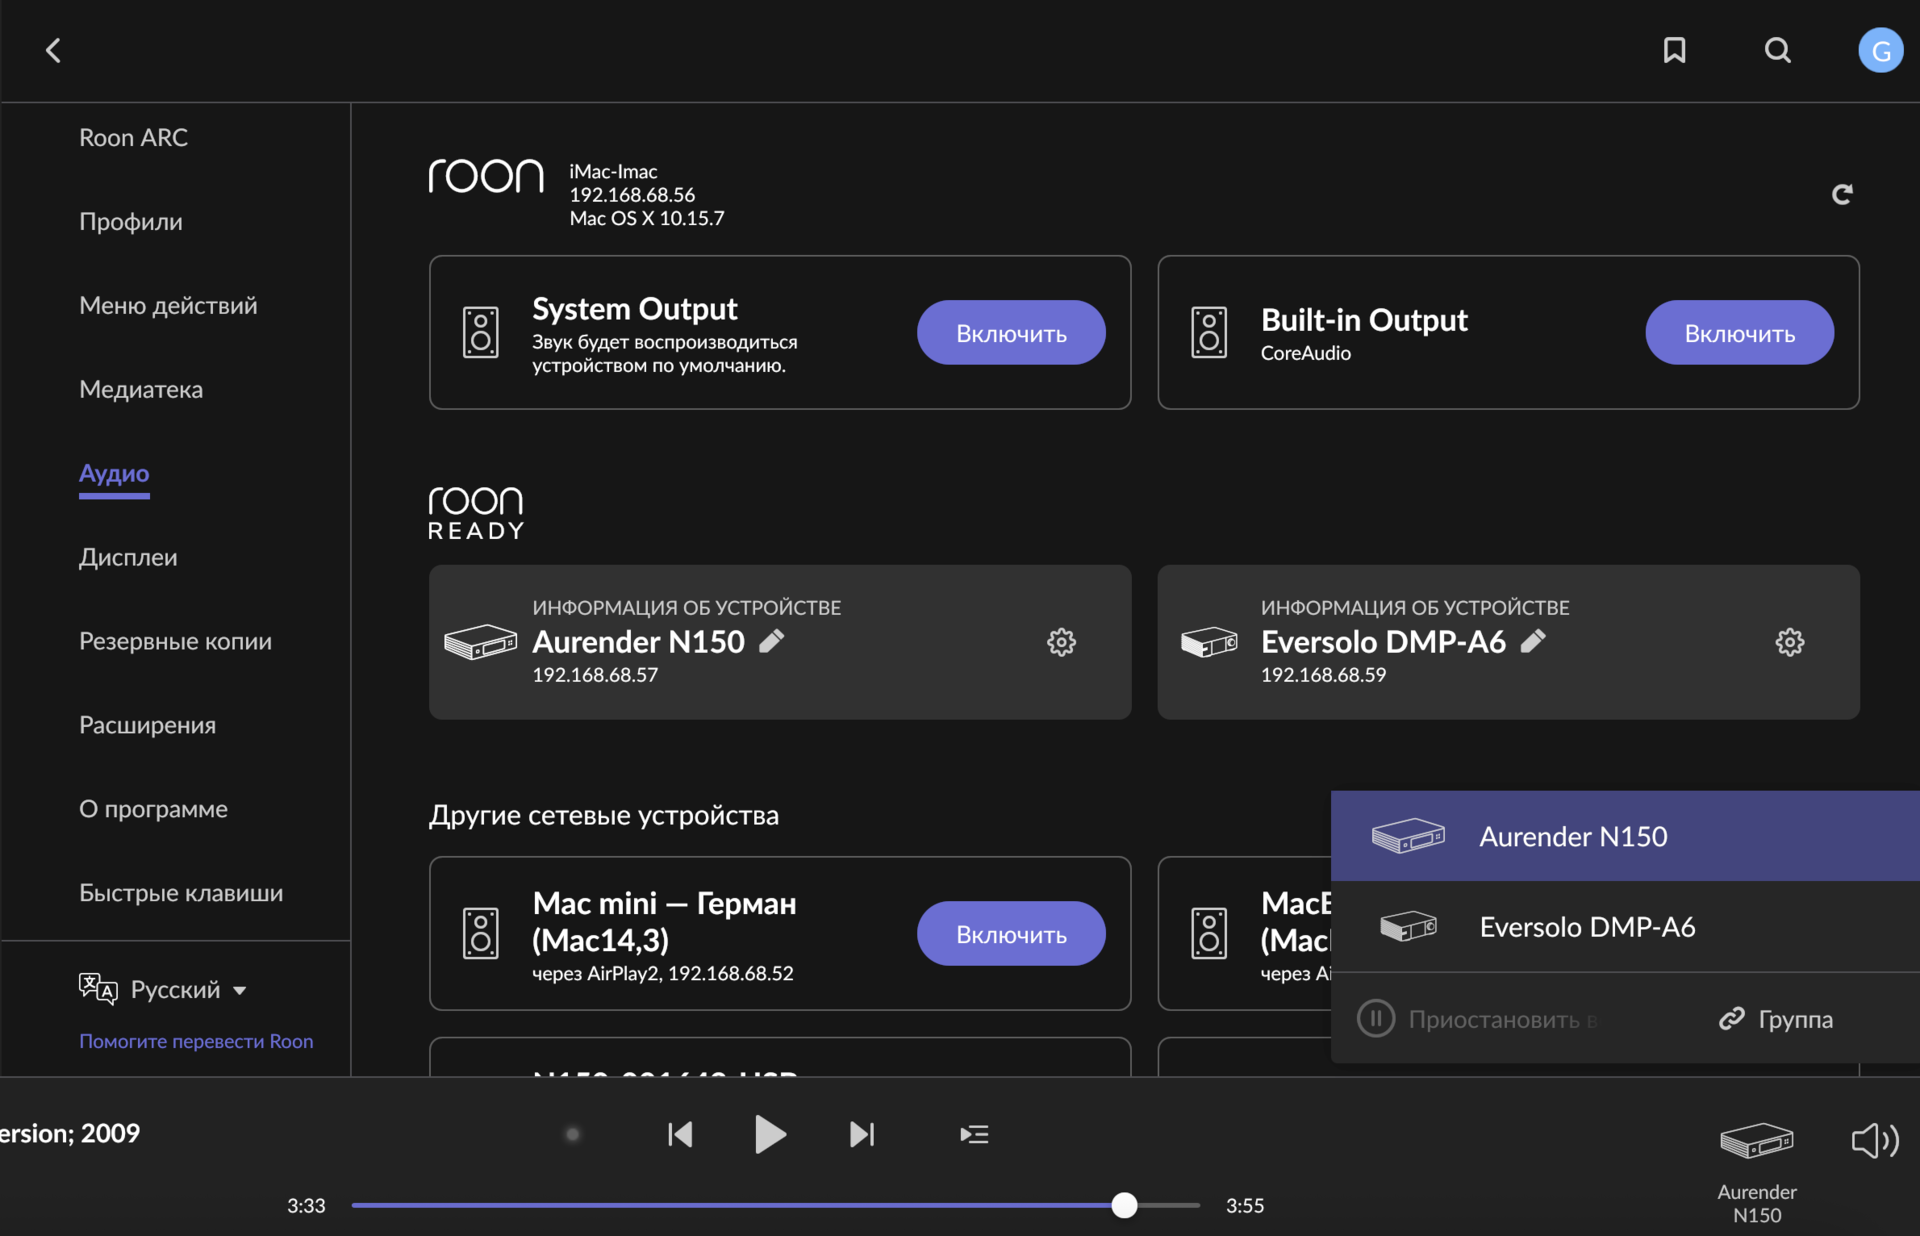Enable Mac mini — Герман AirPlay device
Screen dimensions: 1920x1236
(x=1011, y=934)
